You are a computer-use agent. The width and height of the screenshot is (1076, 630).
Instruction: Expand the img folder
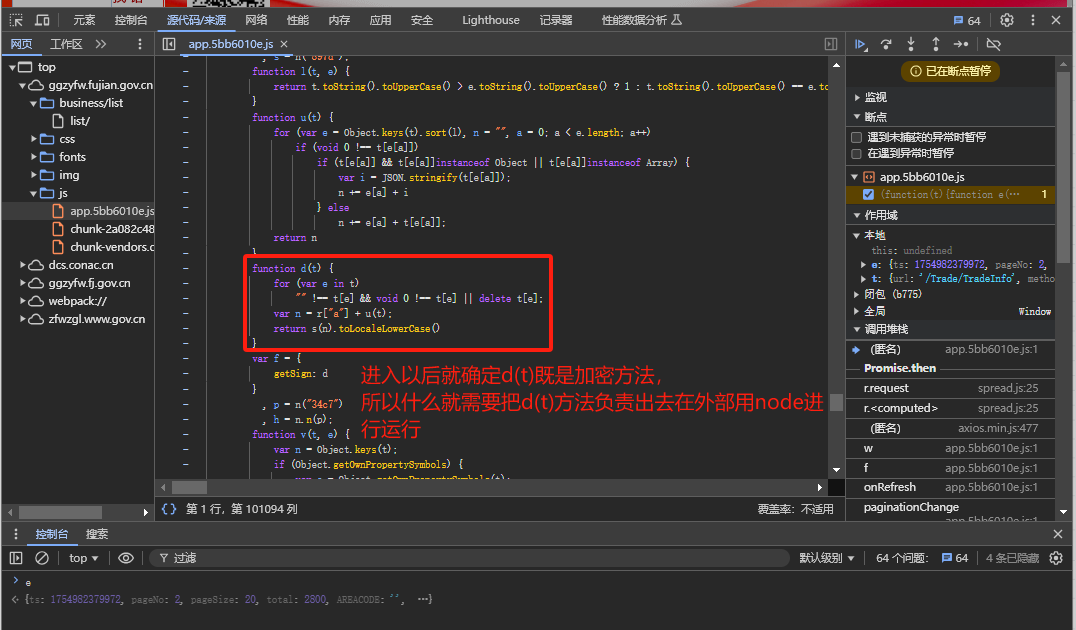click(34, 175)
